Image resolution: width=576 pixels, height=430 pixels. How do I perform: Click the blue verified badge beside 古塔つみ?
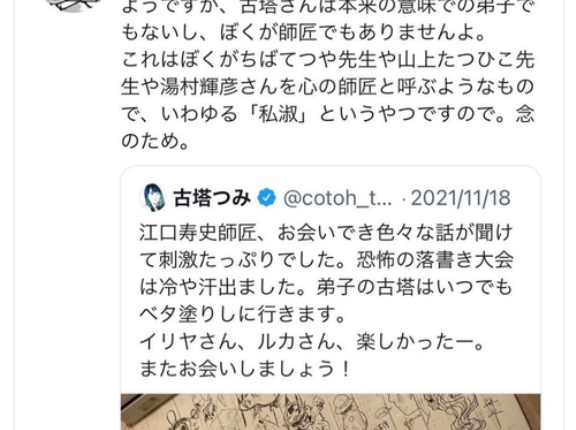[x=266, y=198]
